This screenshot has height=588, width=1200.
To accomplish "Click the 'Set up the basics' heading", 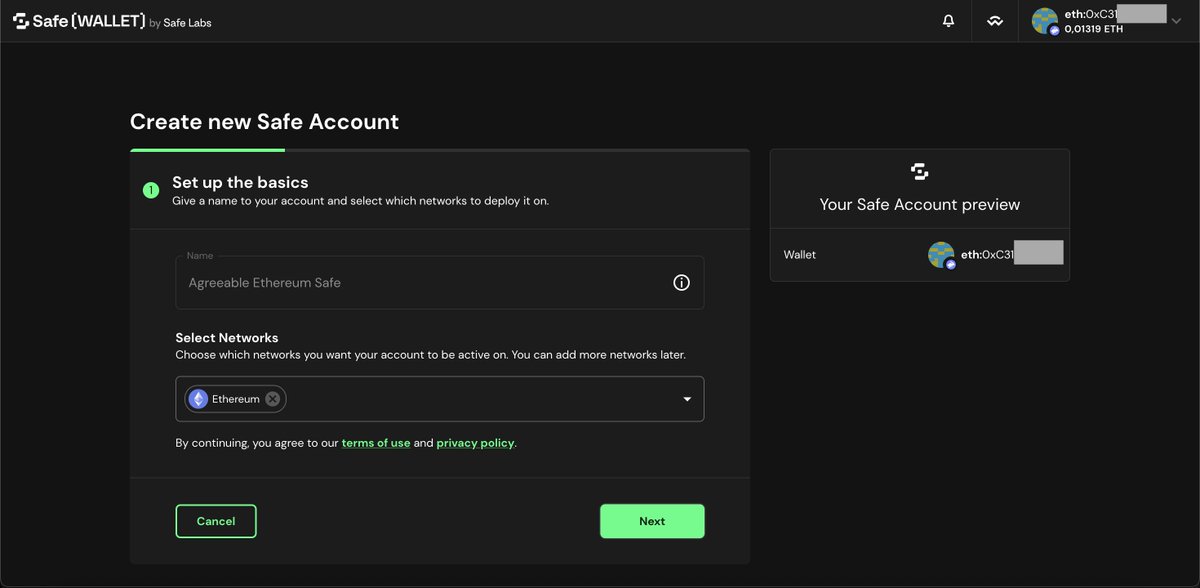I will tap(240, 182).
